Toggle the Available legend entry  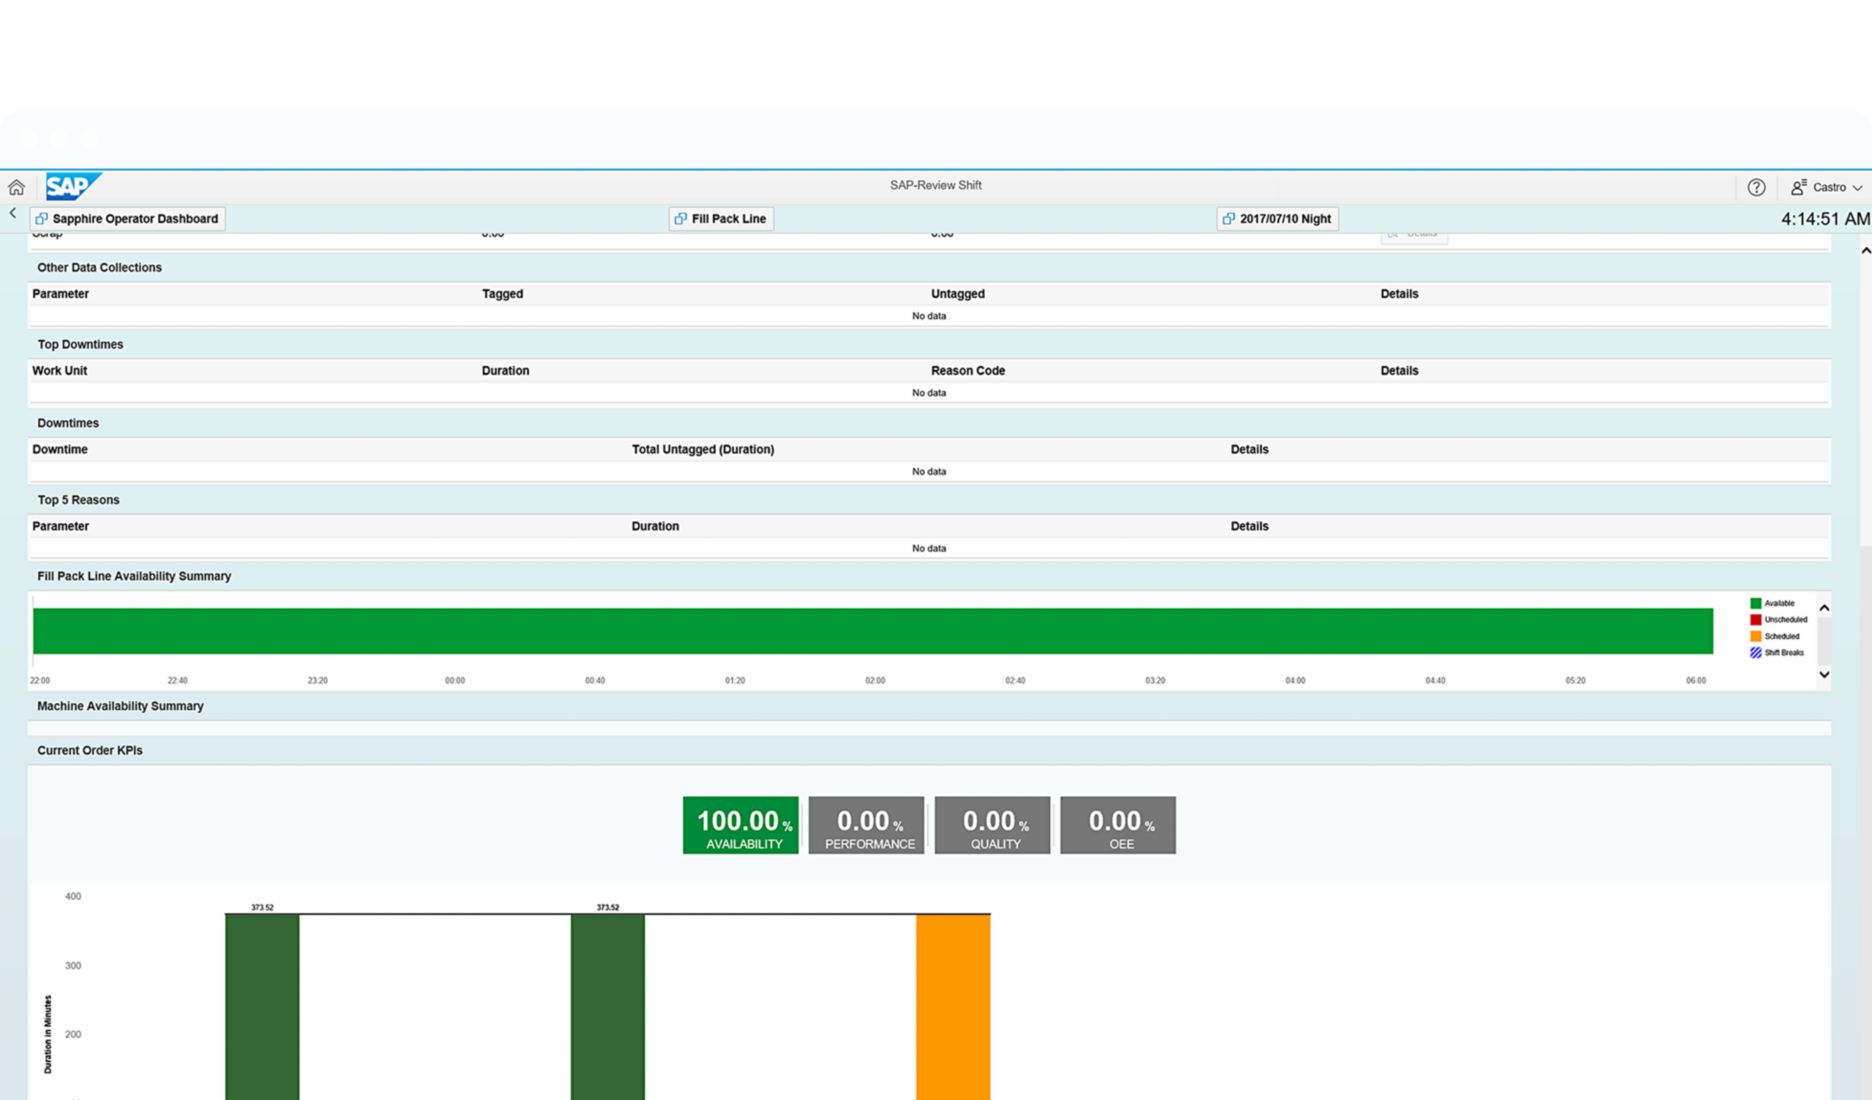1778,603
